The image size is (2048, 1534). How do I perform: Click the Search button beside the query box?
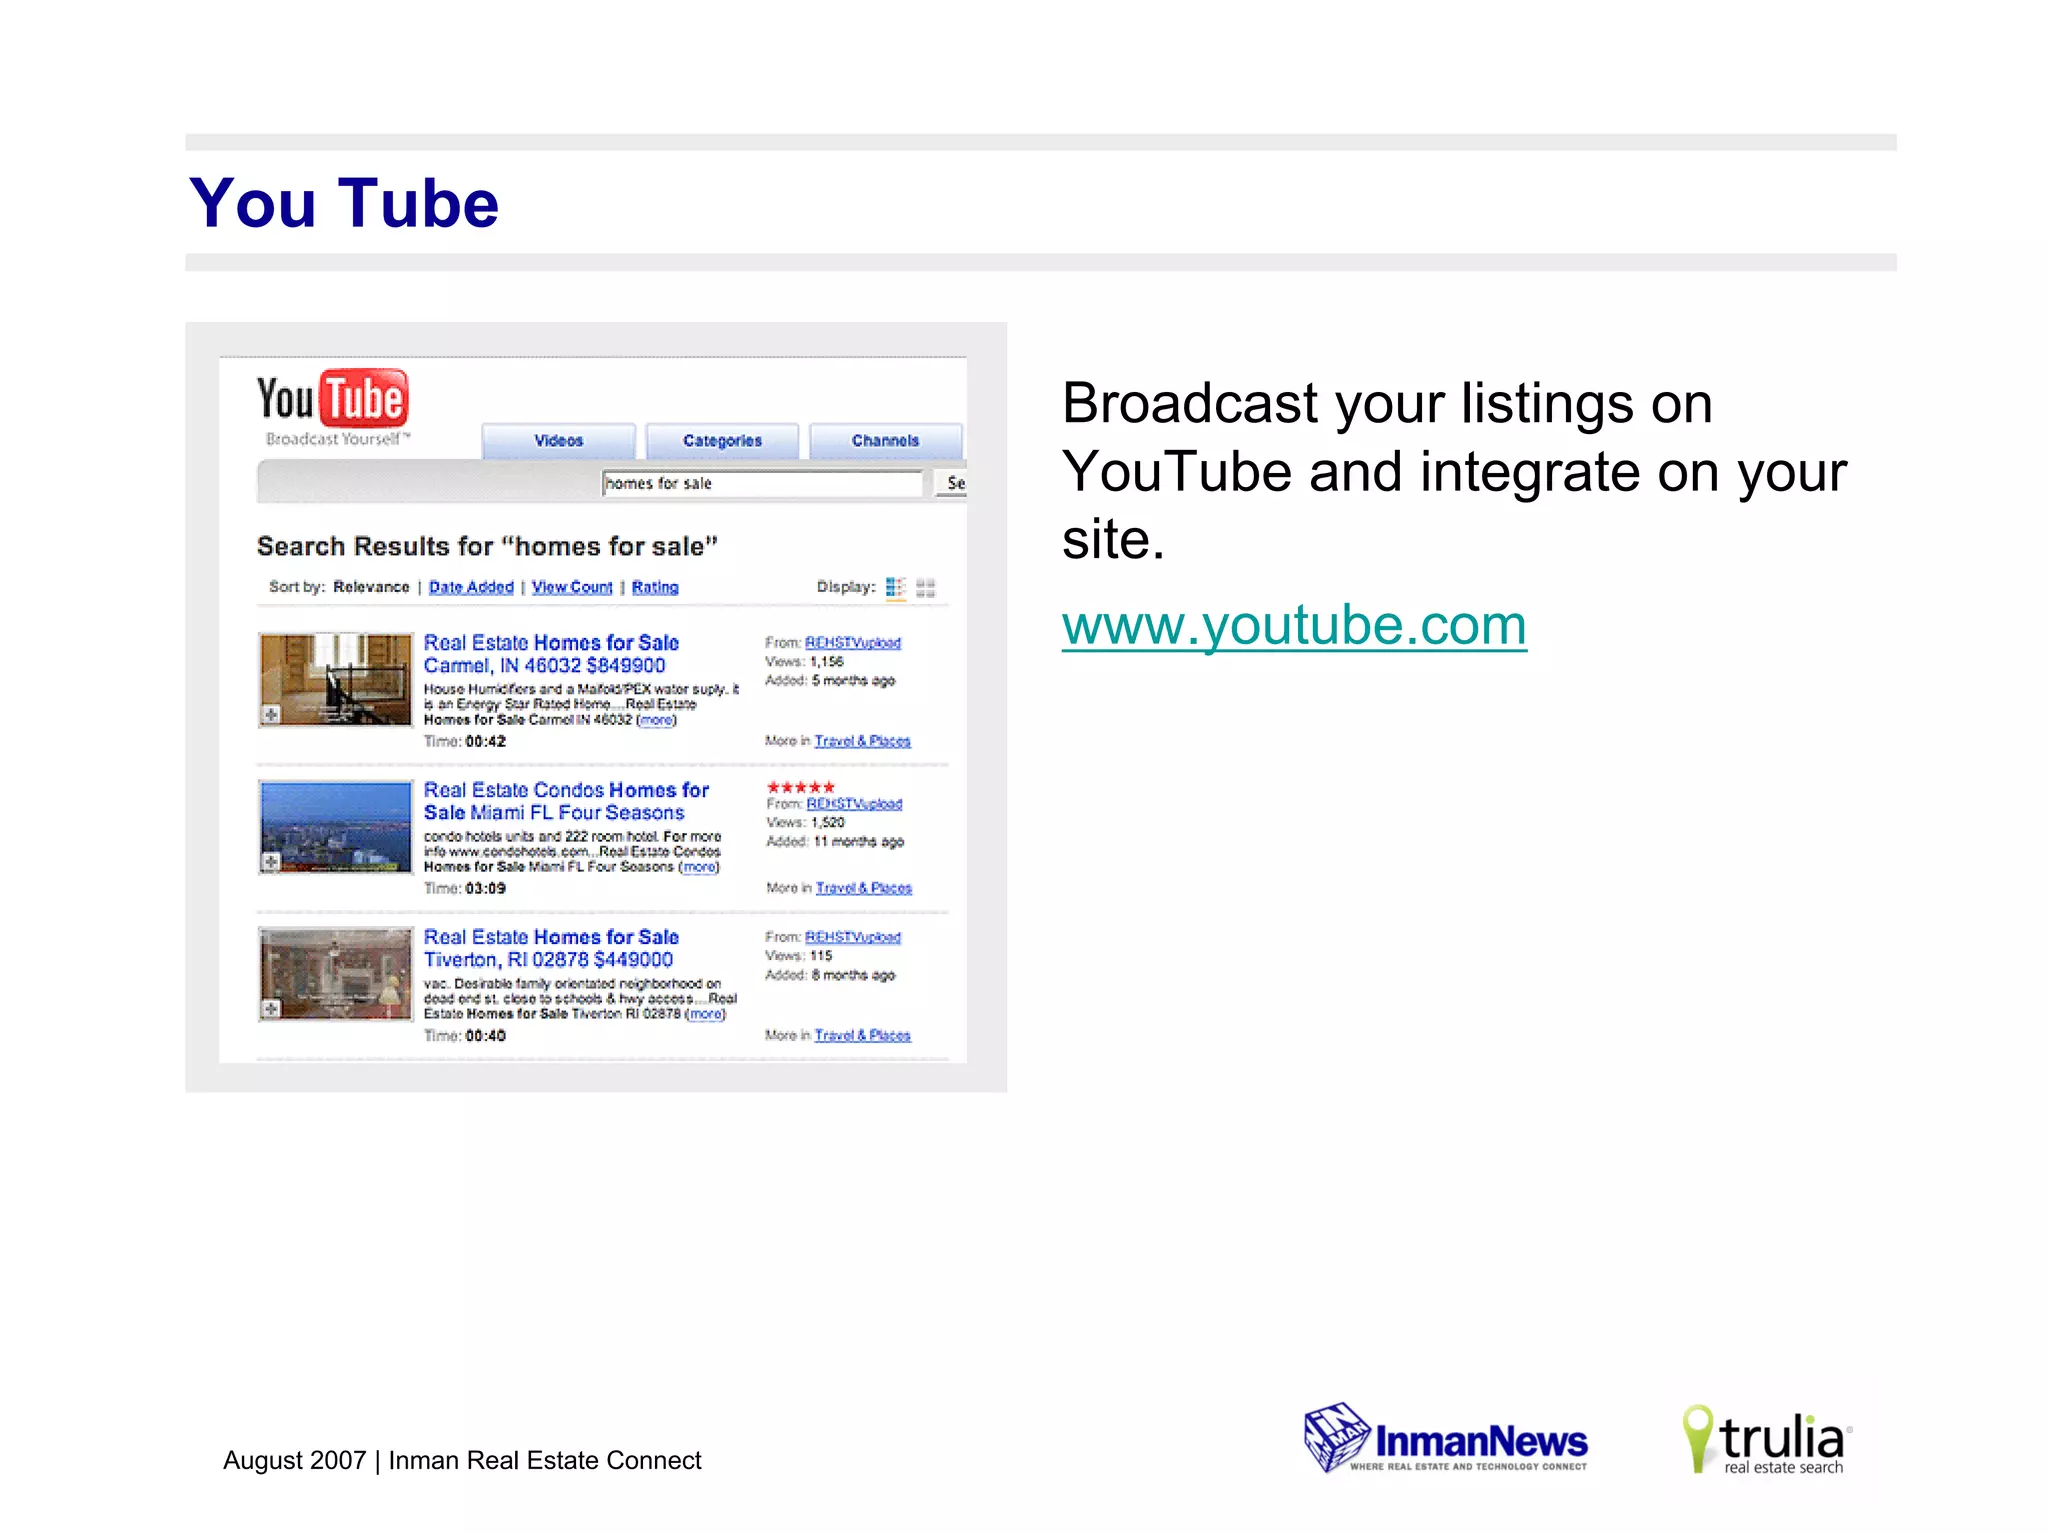pyautogui.click(x=951, y=483)
